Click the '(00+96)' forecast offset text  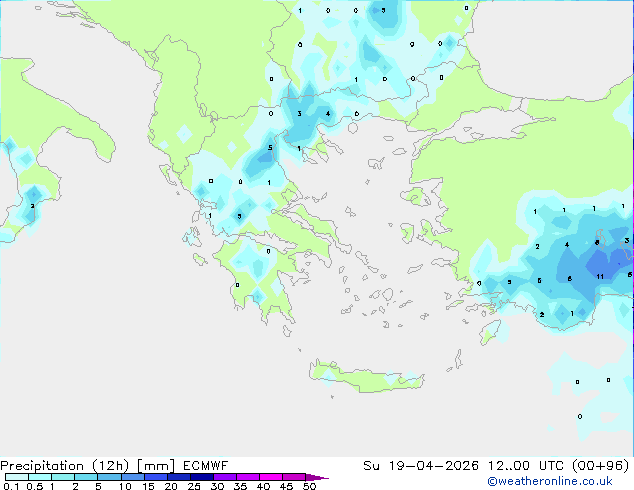coord(601,466)
